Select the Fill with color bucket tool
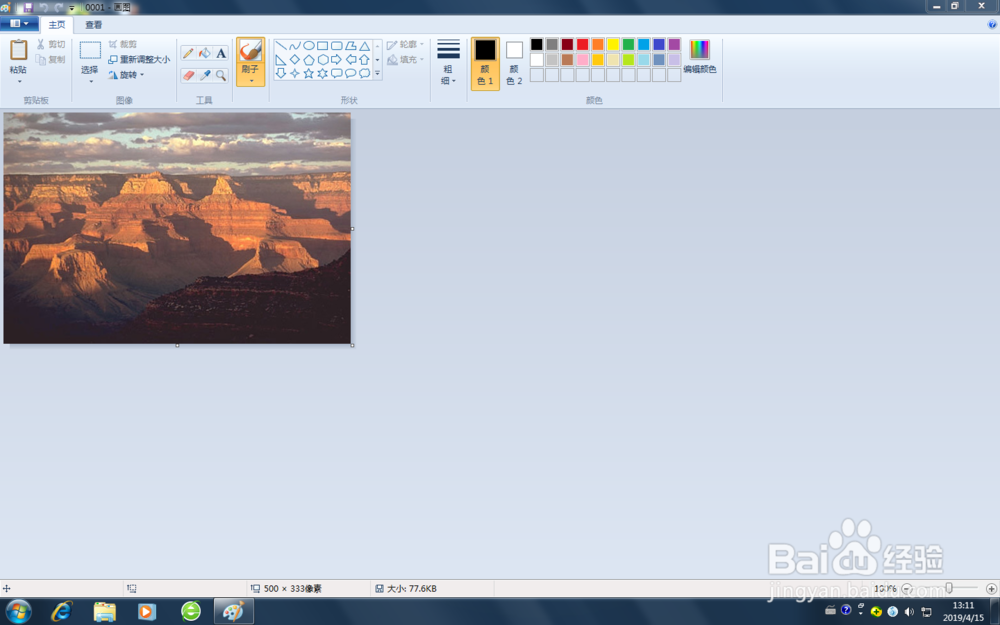Viewport: 1000px width, 625px height. pos(205,54)
